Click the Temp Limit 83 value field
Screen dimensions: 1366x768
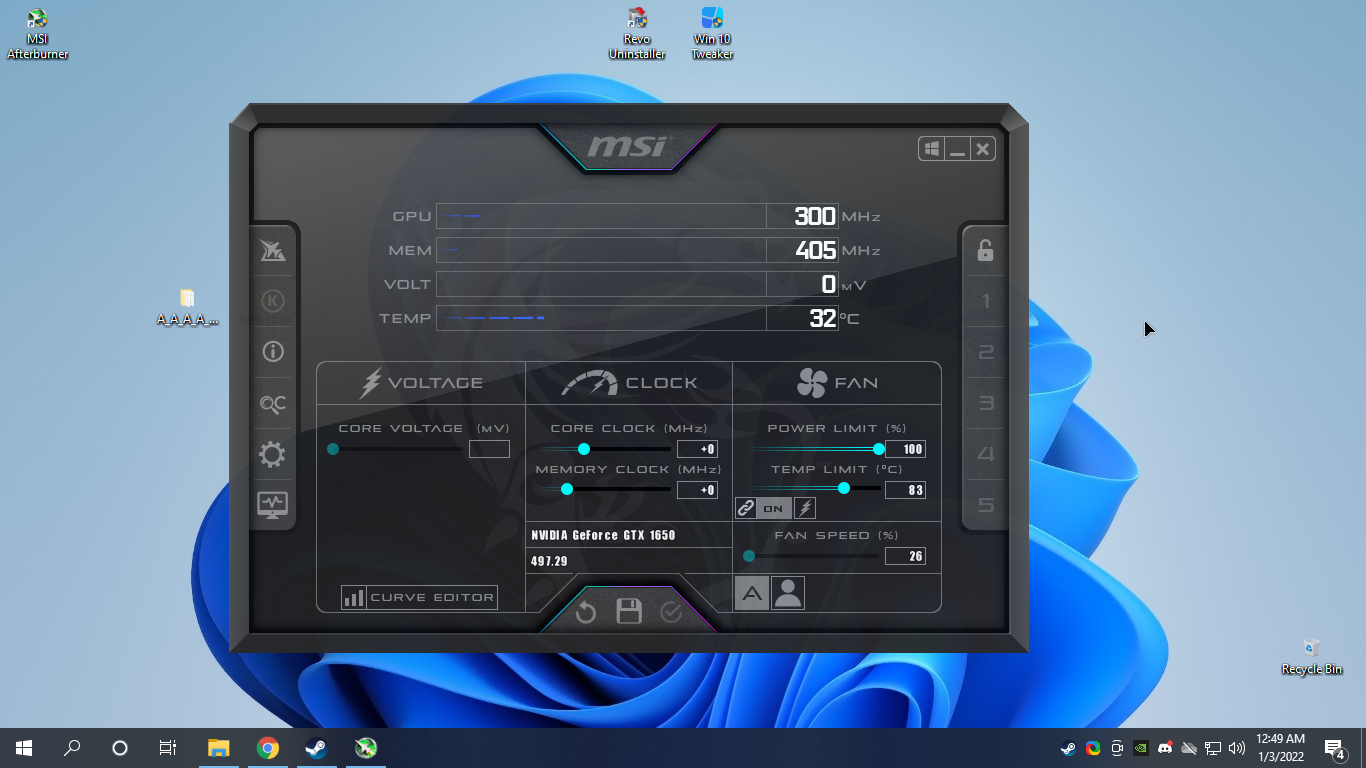tap(905, 490)
